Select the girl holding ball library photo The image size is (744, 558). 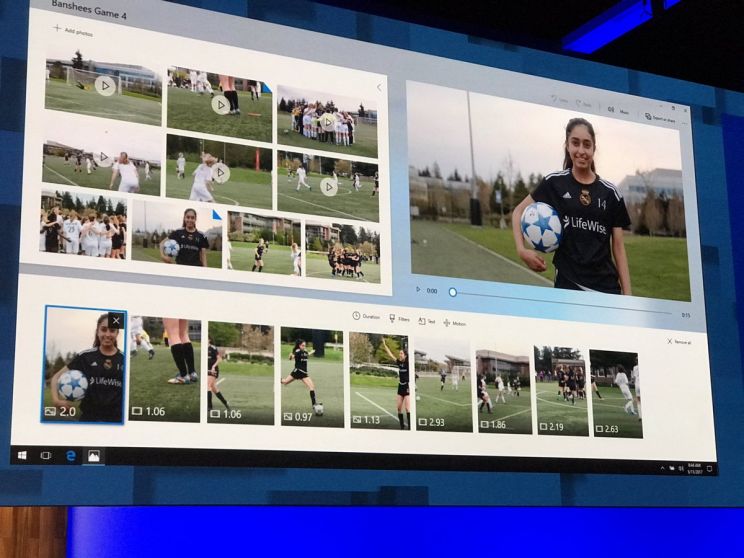[x=177, y=234]
